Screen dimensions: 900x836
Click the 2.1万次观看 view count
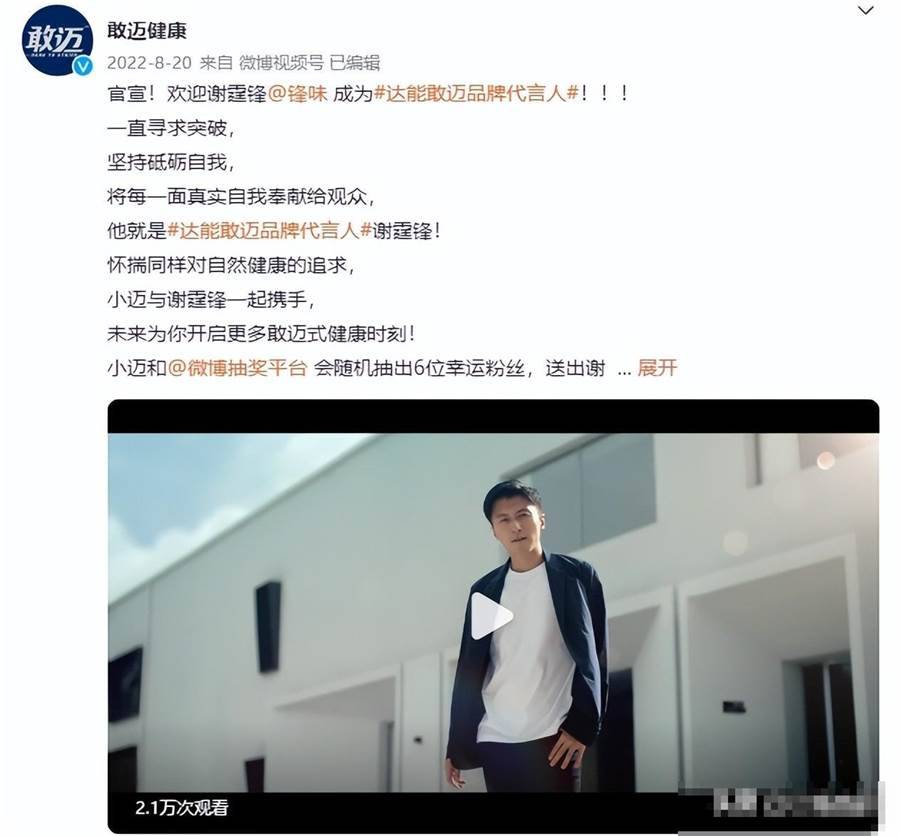coord(182,808)
